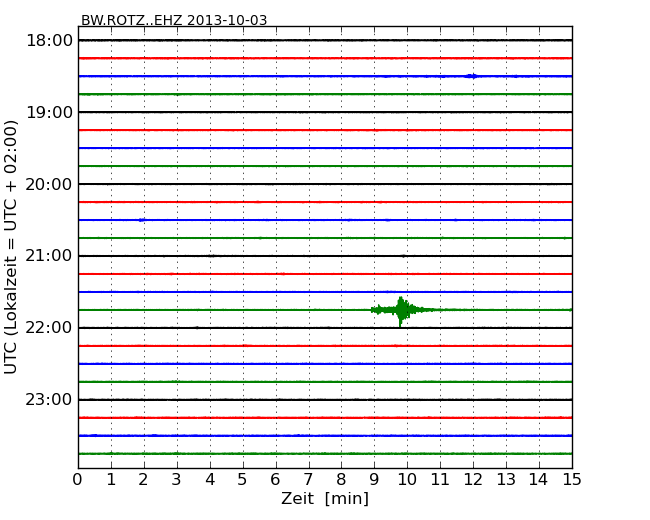
Task: Click the small blue blip near minute 2
Action: point(142,220)
